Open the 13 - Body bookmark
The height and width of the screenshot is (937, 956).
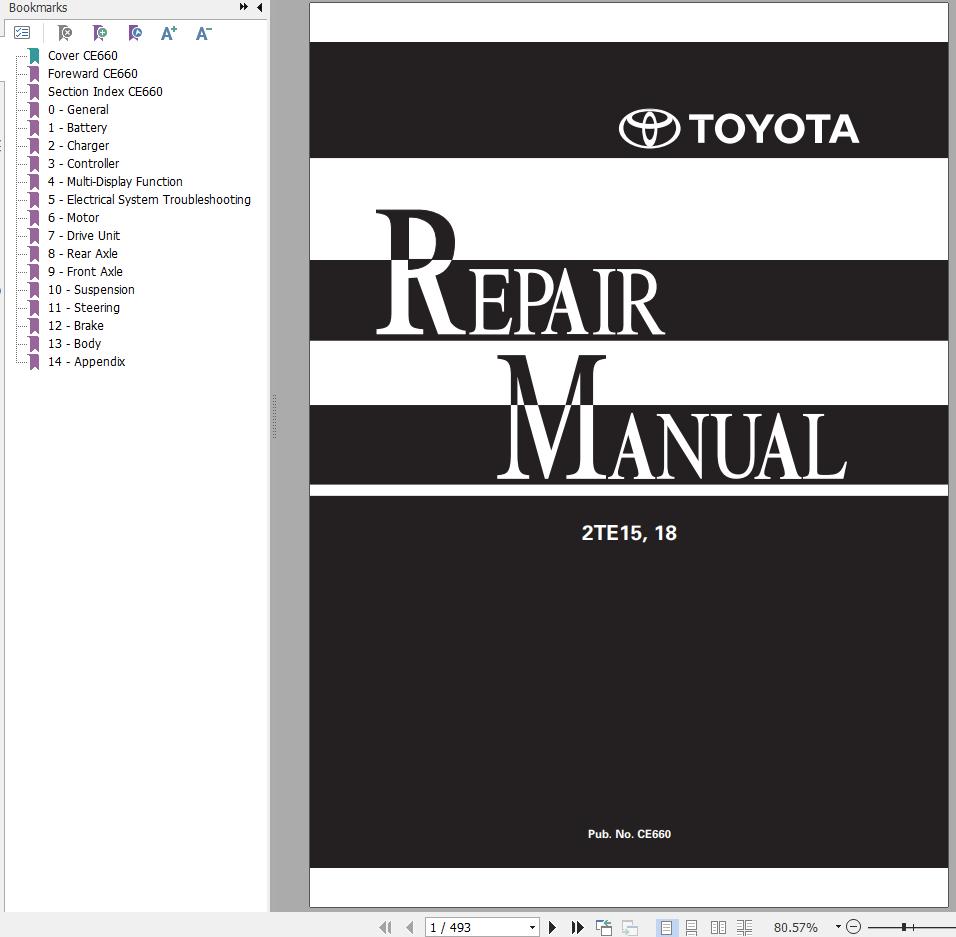[74, 344]
